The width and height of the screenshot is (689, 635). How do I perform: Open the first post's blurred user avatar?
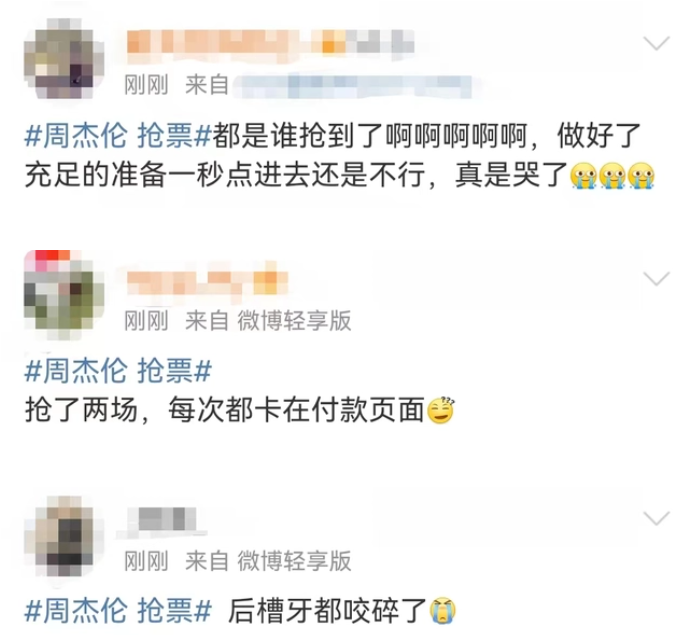[64, 58]
